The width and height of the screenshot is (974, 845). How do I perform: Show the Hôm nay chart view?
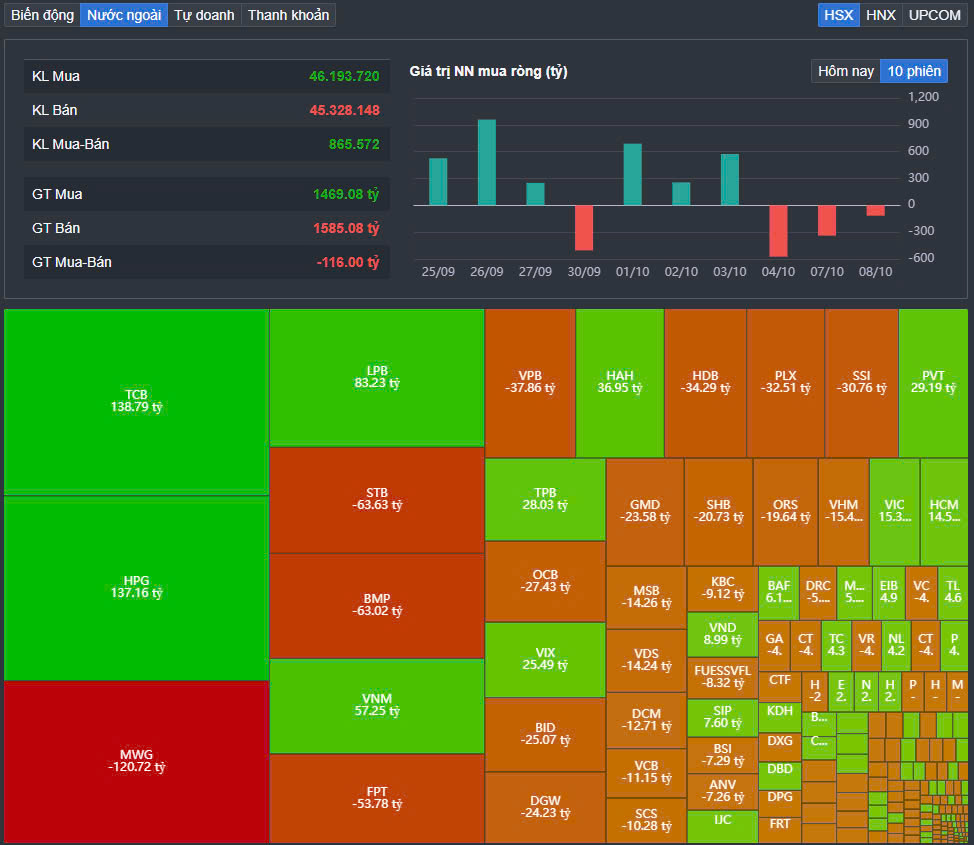pyautogui.click(x=845, y=71)
